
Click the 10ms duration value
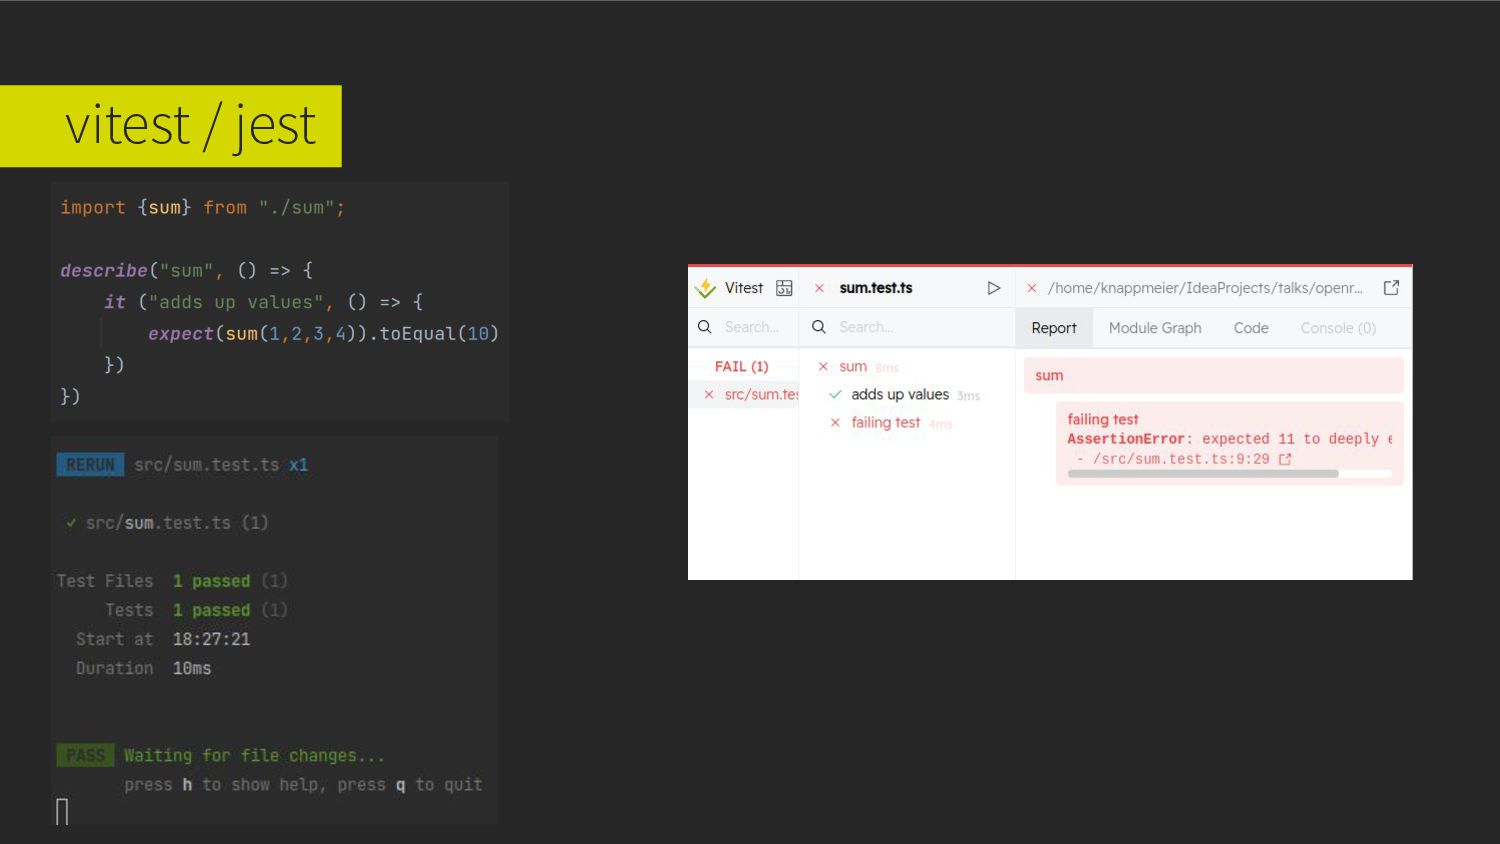tap(192, 668)
